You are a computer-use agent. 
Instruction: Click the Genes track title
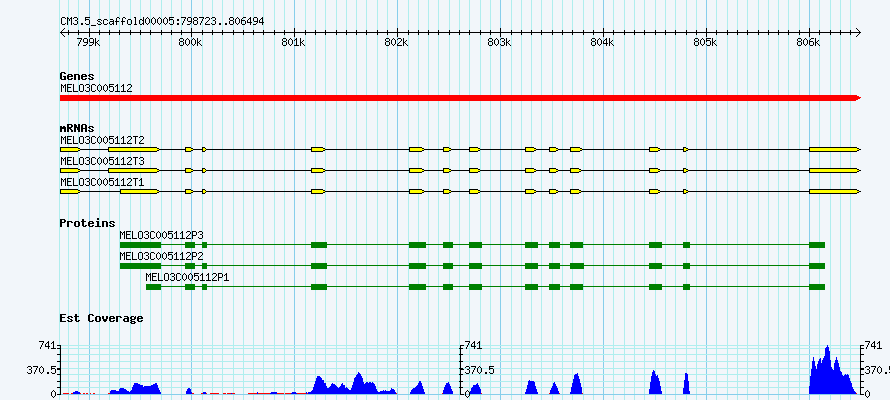coord(77,76)
